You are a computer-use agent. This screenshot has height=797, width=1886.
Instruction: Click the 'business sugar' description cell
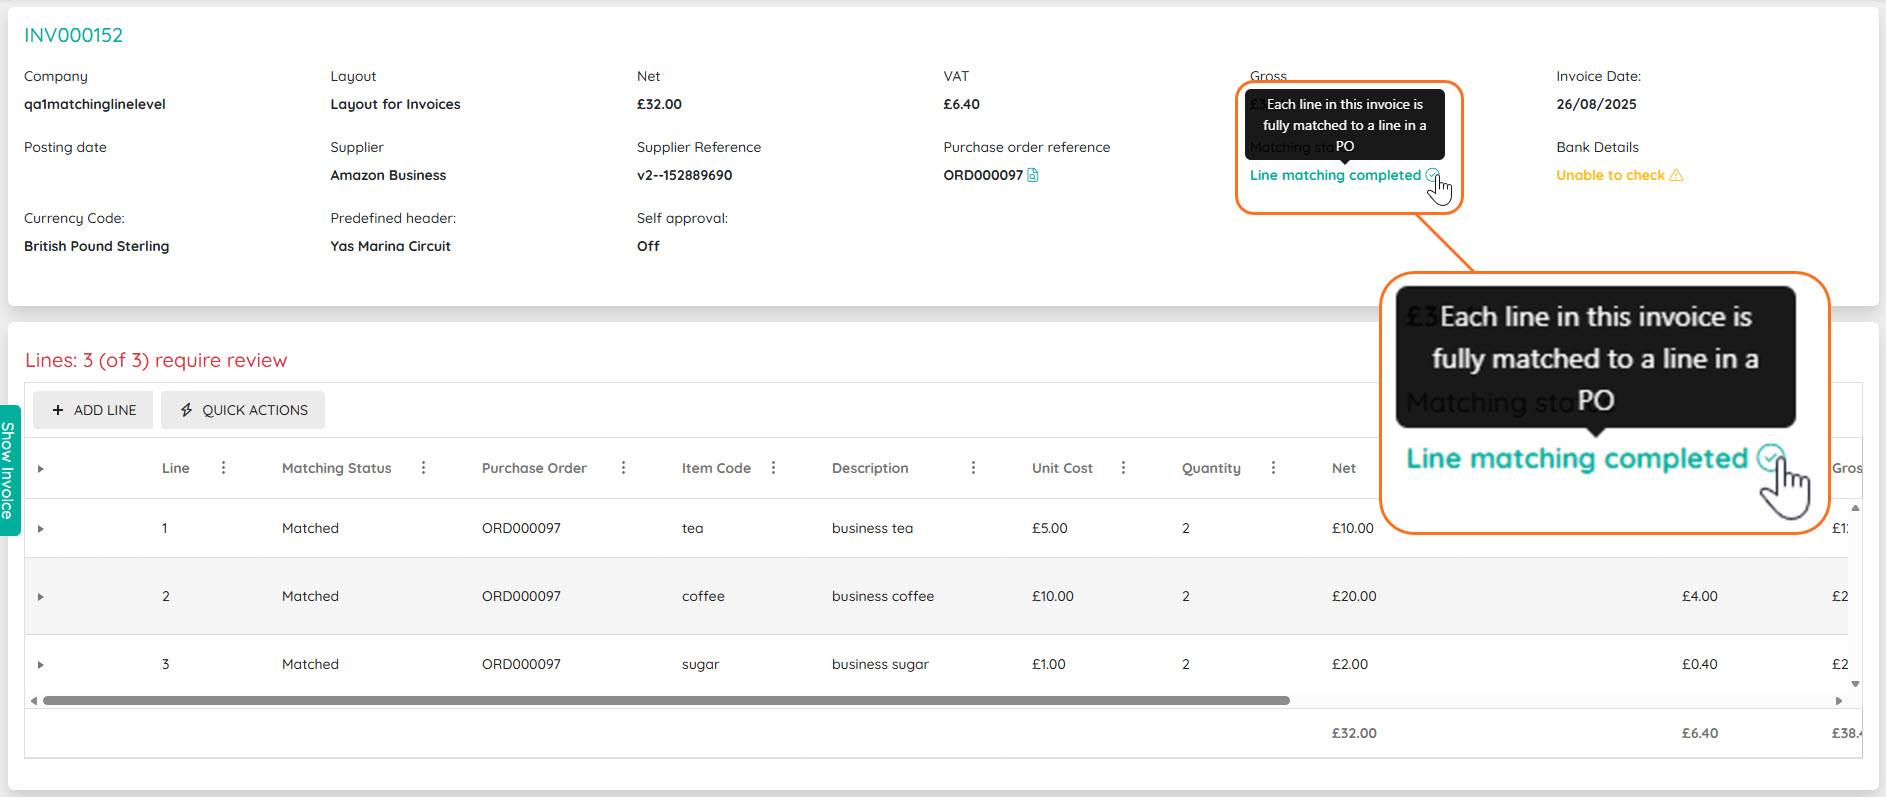pos(880,664)
